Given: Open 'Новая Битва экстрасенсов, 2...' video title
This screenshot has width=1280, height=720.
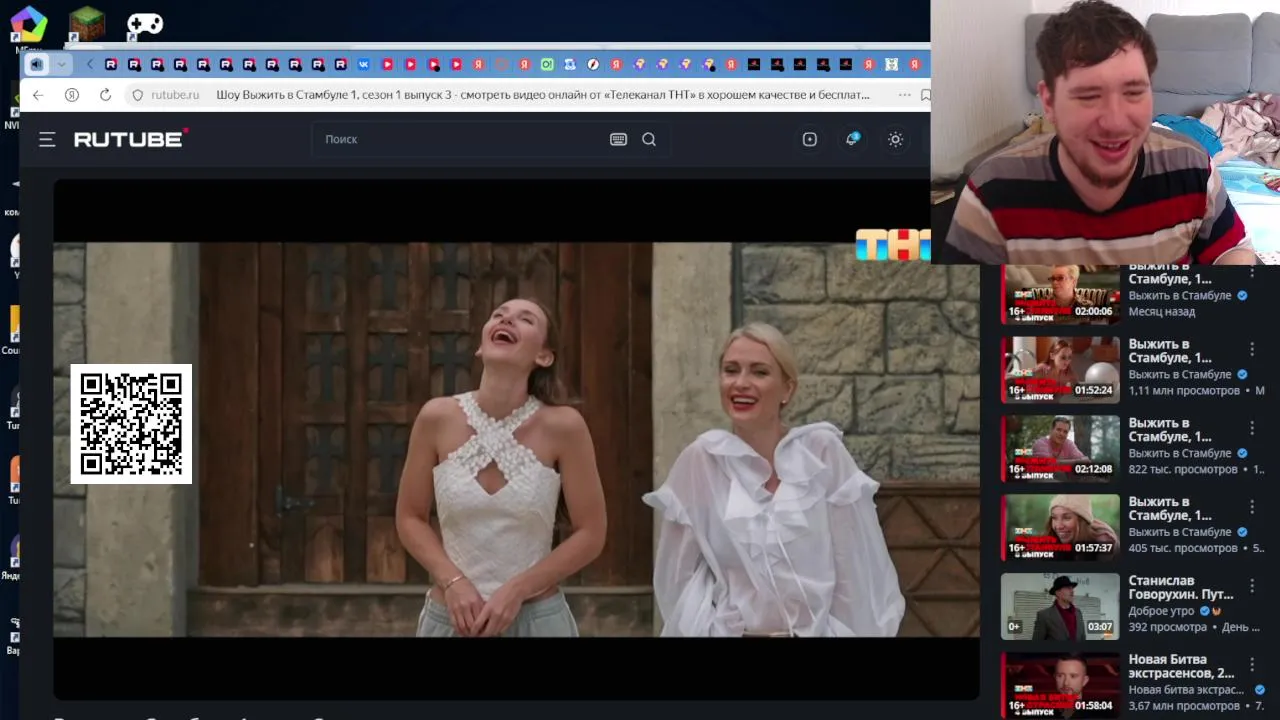Looking at the screenshot, I should point(1181,667).
